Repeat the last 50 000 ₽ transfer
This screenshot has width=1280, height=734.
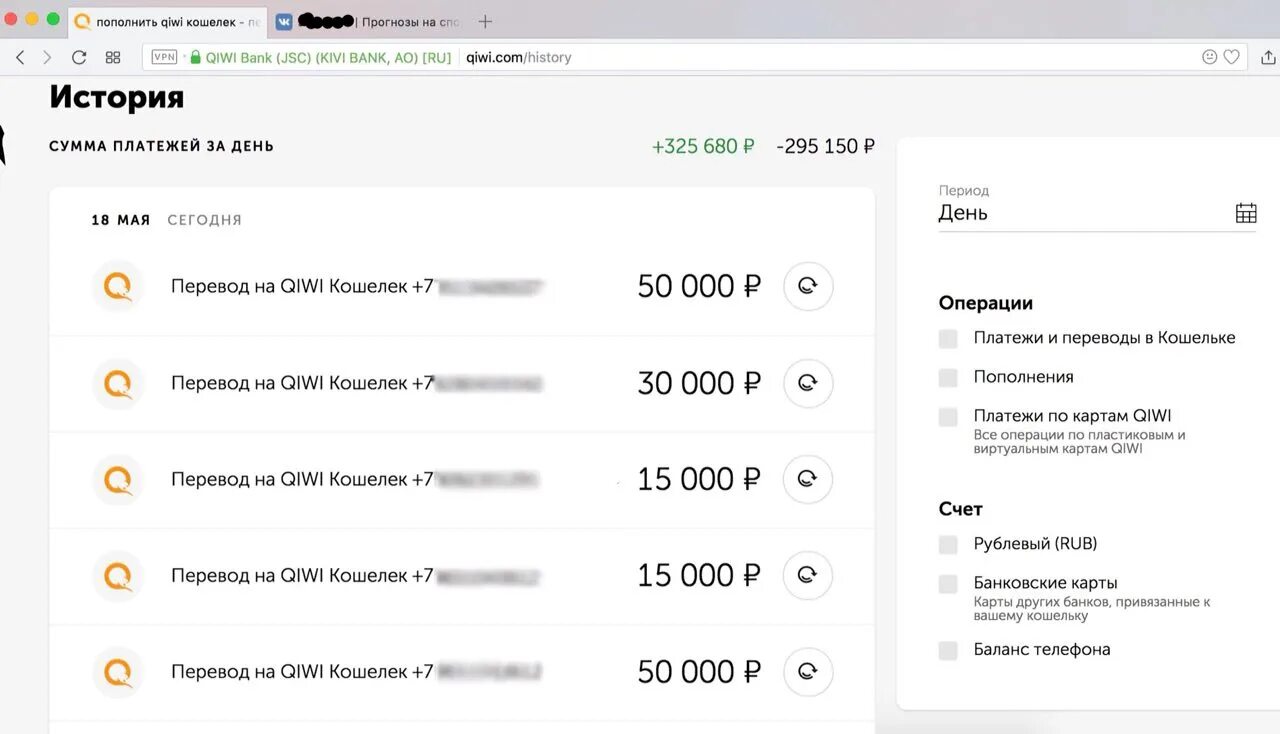[808, 672]
